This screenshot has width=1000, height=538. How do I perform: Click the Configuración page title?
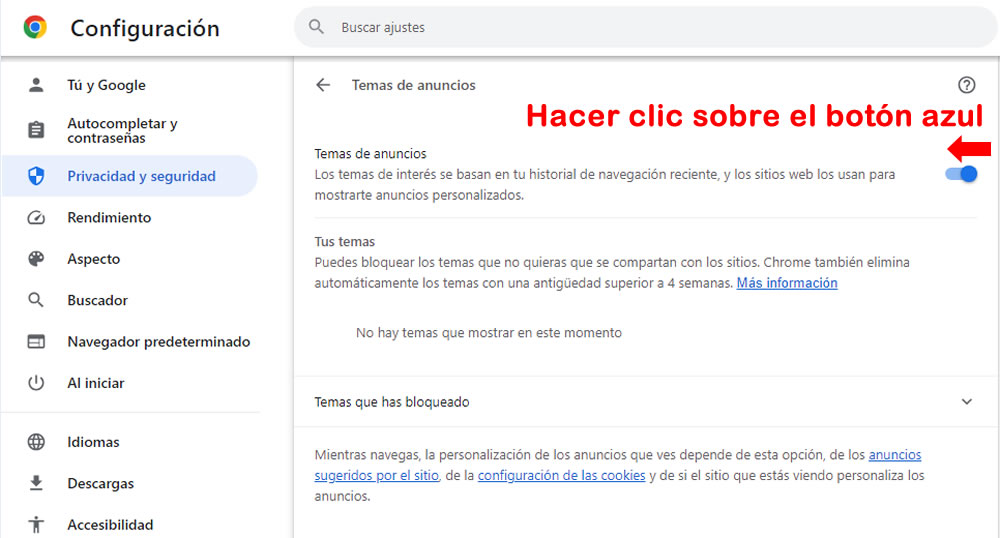(145, 28)
